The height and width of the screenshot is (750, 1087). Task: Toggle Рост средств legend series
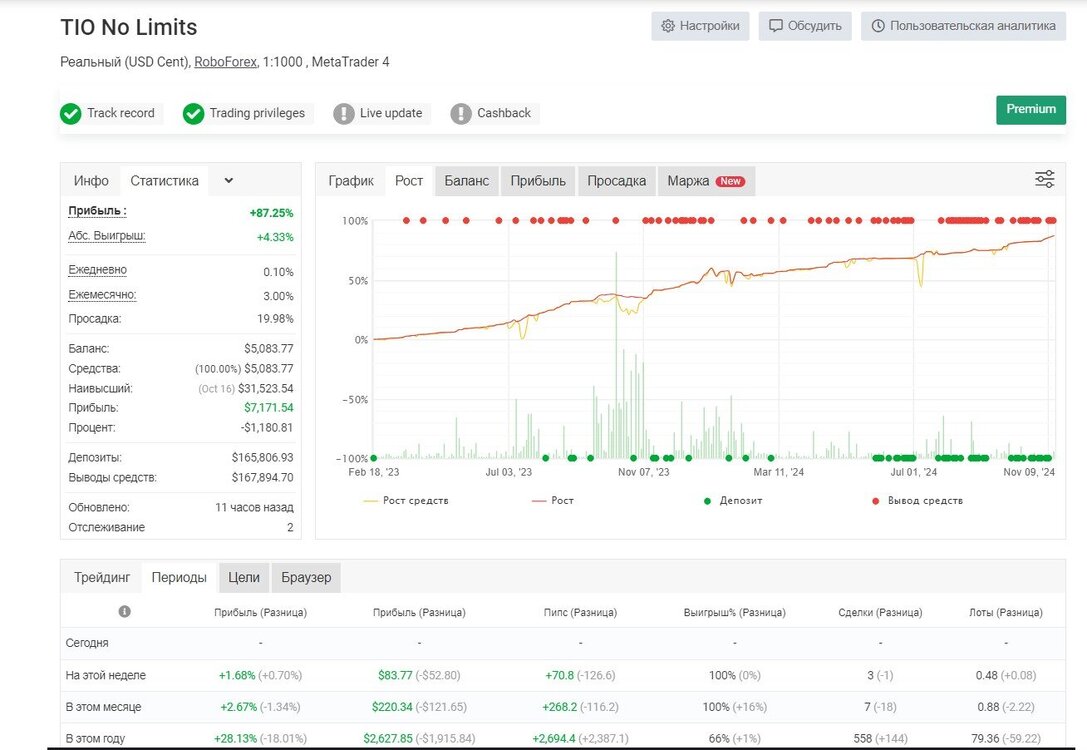pyautogui.click(x=406, y=500)
